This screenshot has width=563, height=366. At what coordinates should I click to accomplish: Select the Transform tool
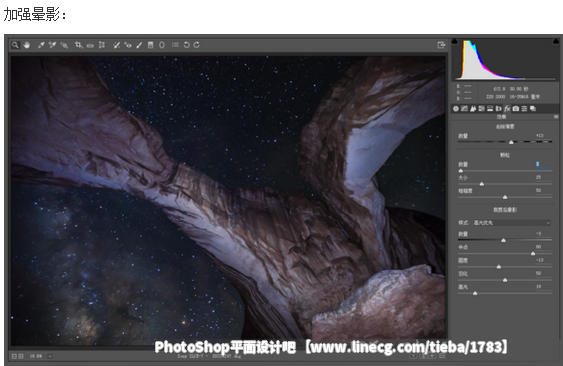coord(102,45)
